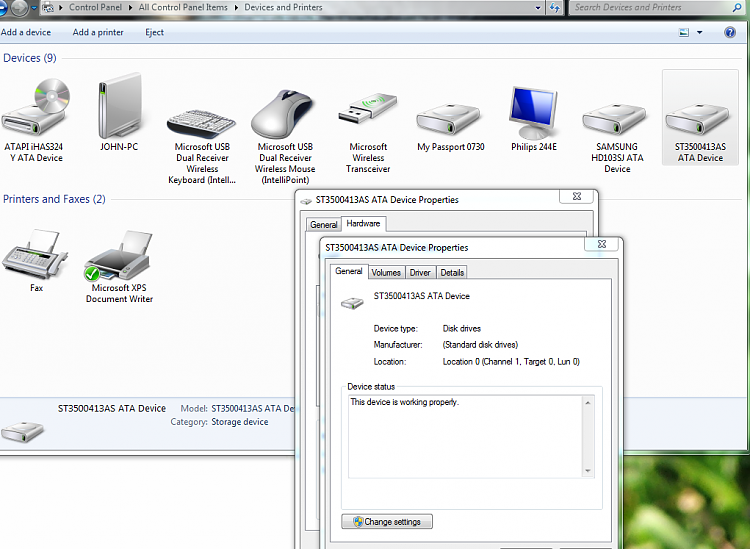Select Microsoft USB Dual Receiver Wireless Keyboard icon

(x=201, y=124)
